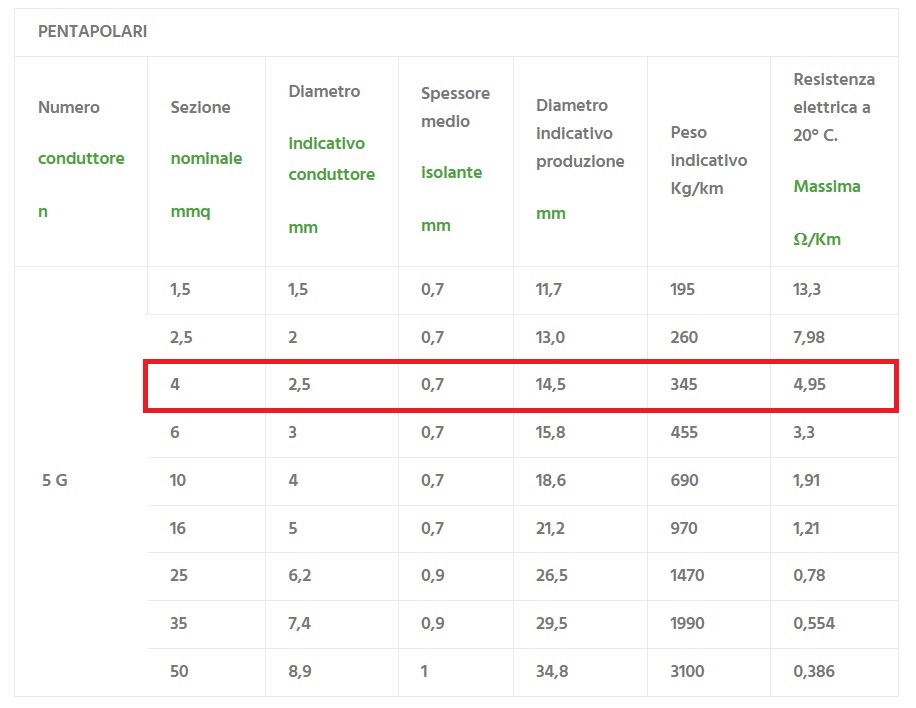916x708 pixels.
Task: Select the Spessore medio isolante header
Action: (455, 159)
